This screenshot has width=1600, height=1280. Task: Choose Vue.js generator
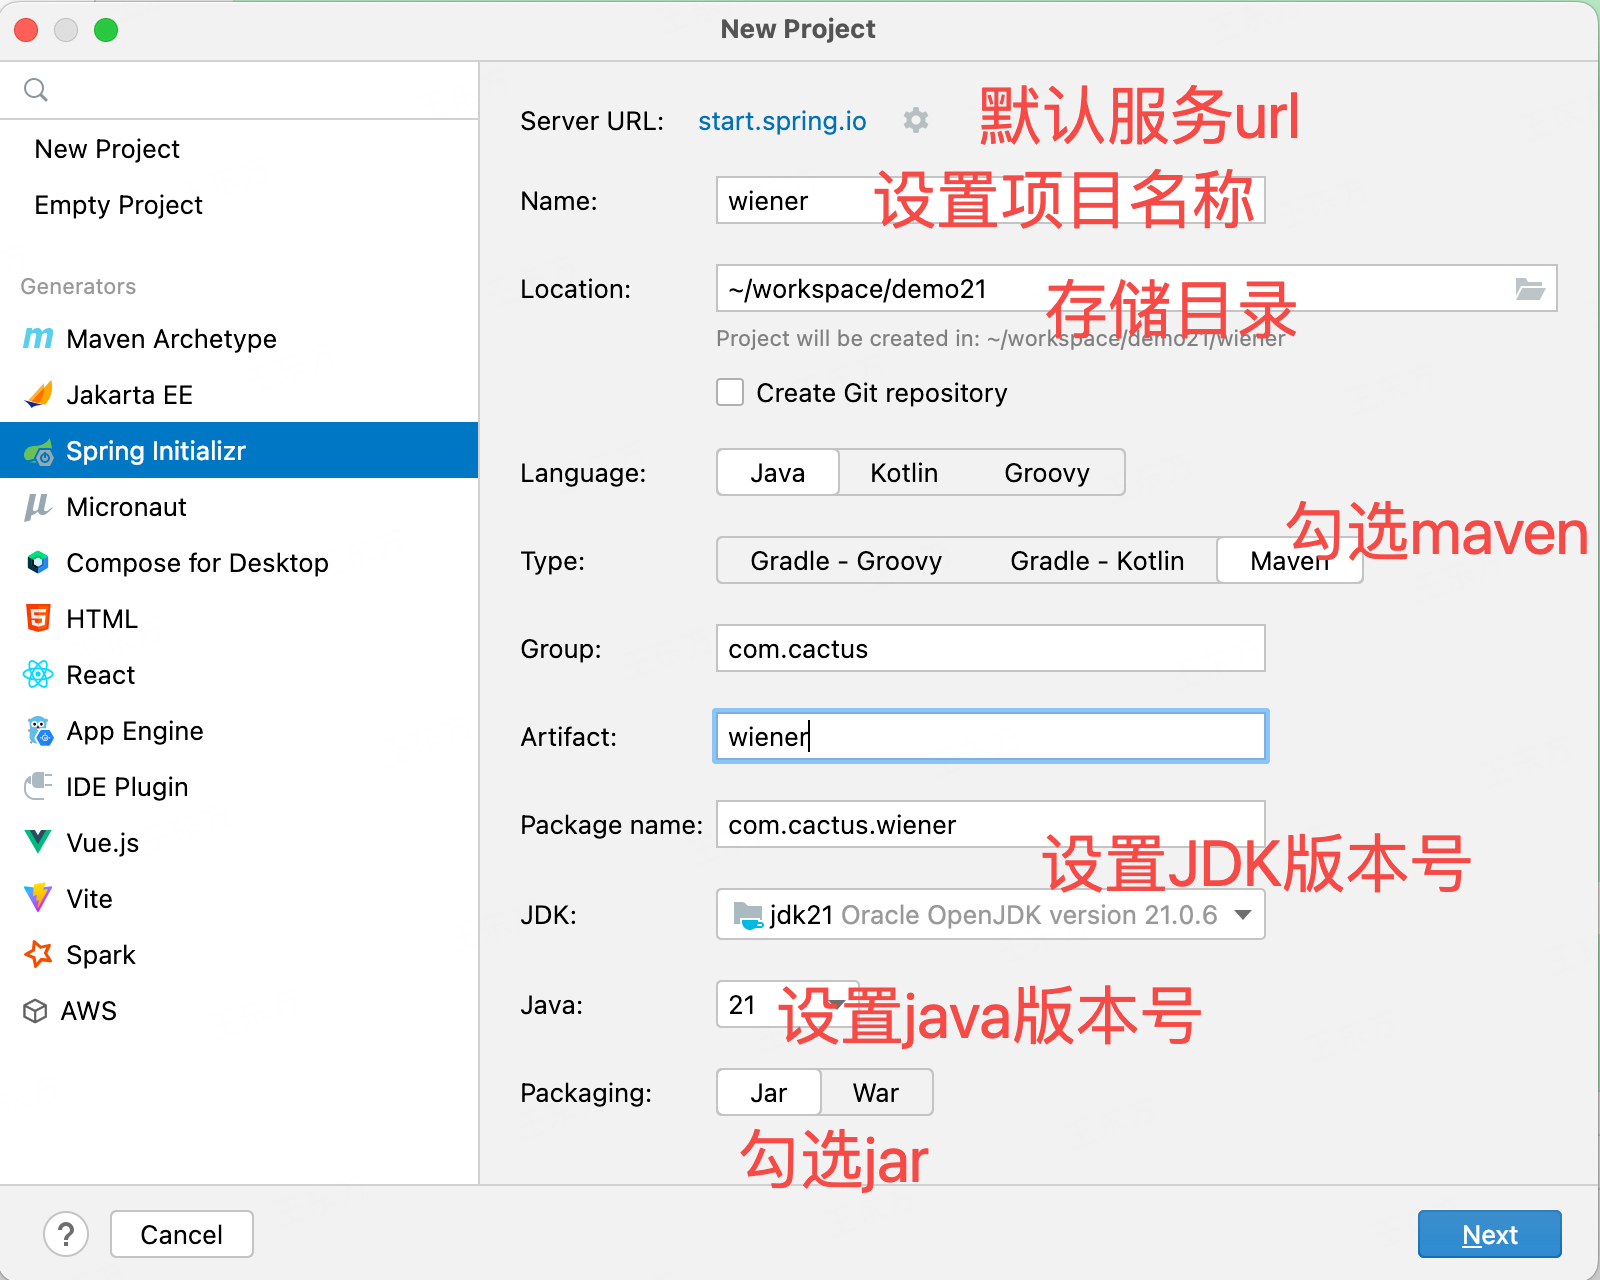pyautogui.click(x=240, y=843)
